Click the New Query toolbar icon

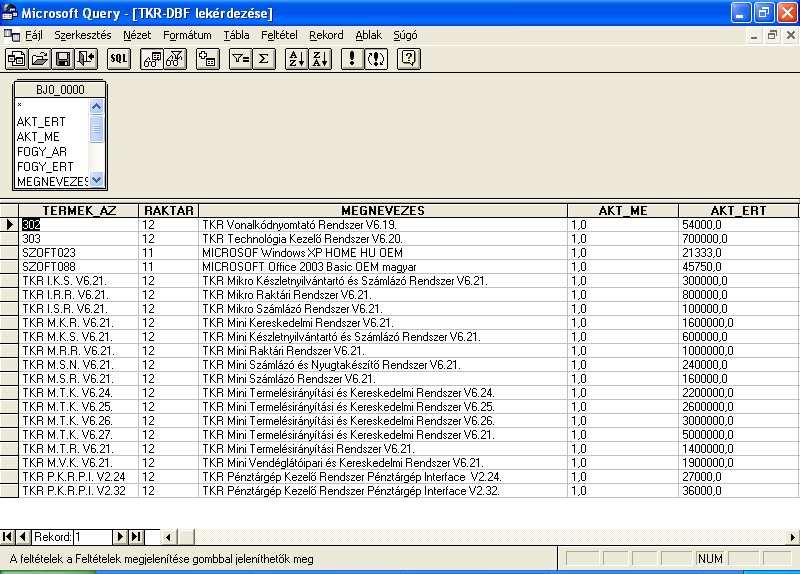(x=16, y=59)
